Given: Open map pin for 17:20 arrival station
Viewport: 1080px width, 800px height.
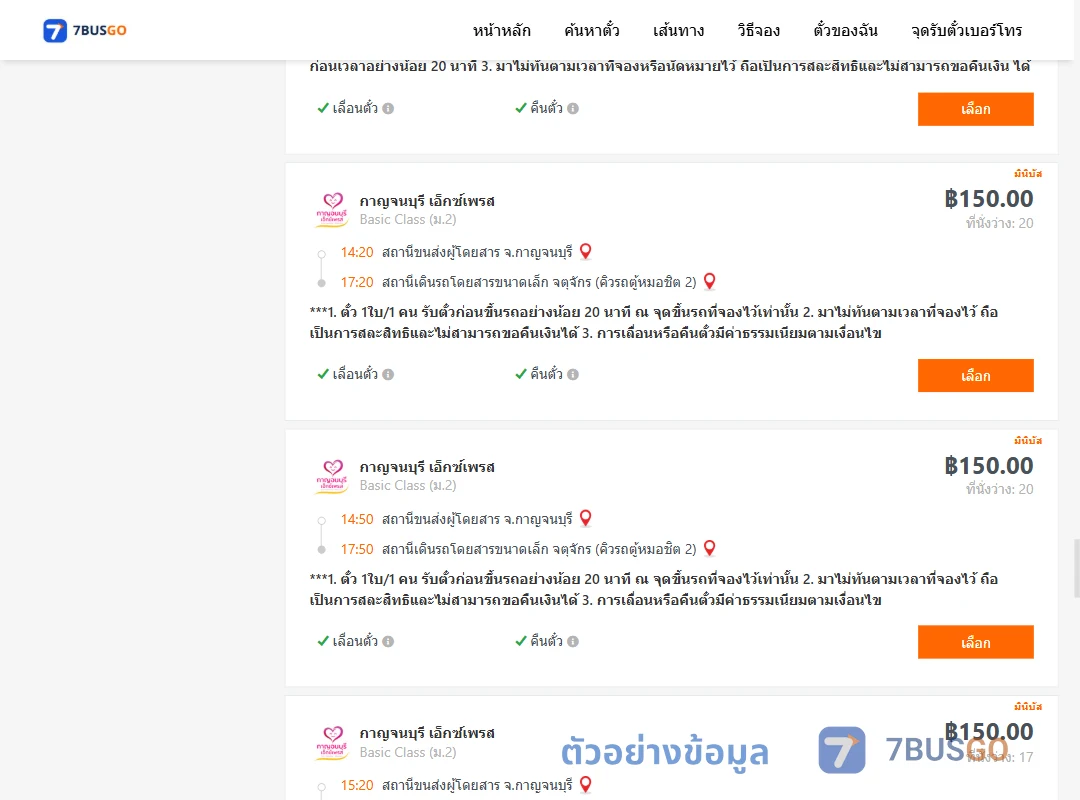Looking at the screenshot, I should [x=709, y=281].
